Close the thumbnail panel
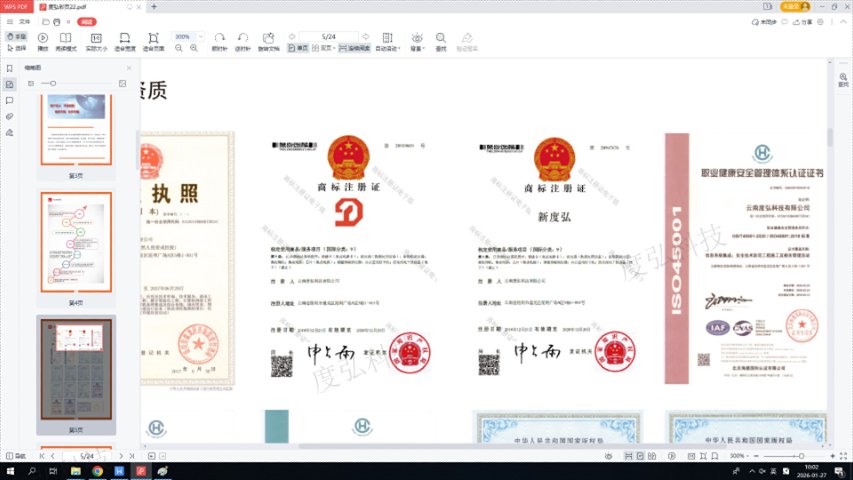This screenshot has width=853, height=480. [x=129, y=68]
